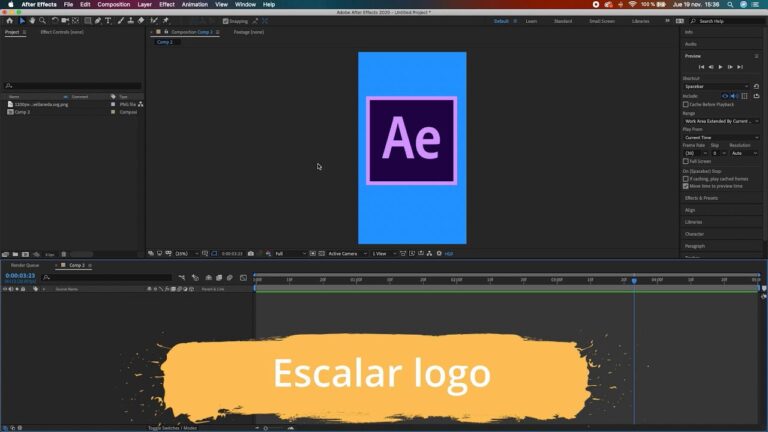Viewport: 768px width, 432px height.
Task: Select the Eraser tool
Action: point(141,21)
